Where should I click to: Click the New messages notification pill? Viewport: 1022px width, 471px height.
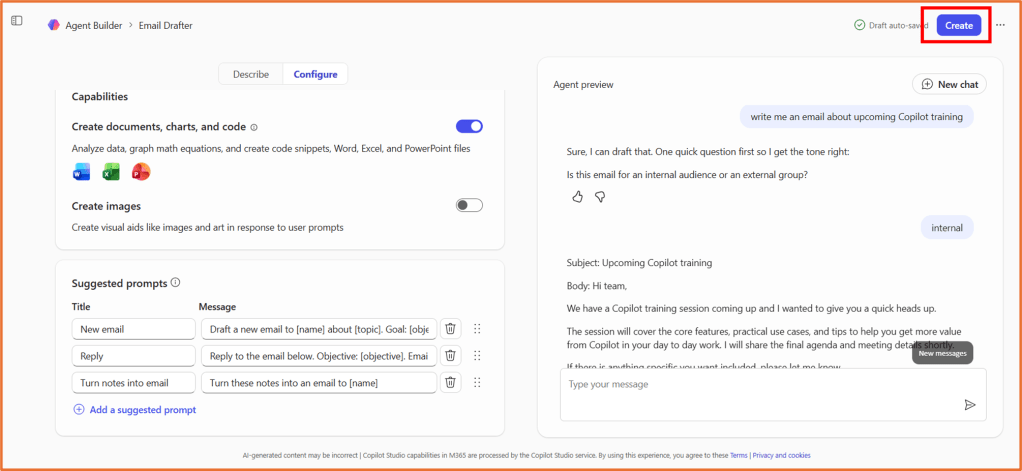coord(942,353)
